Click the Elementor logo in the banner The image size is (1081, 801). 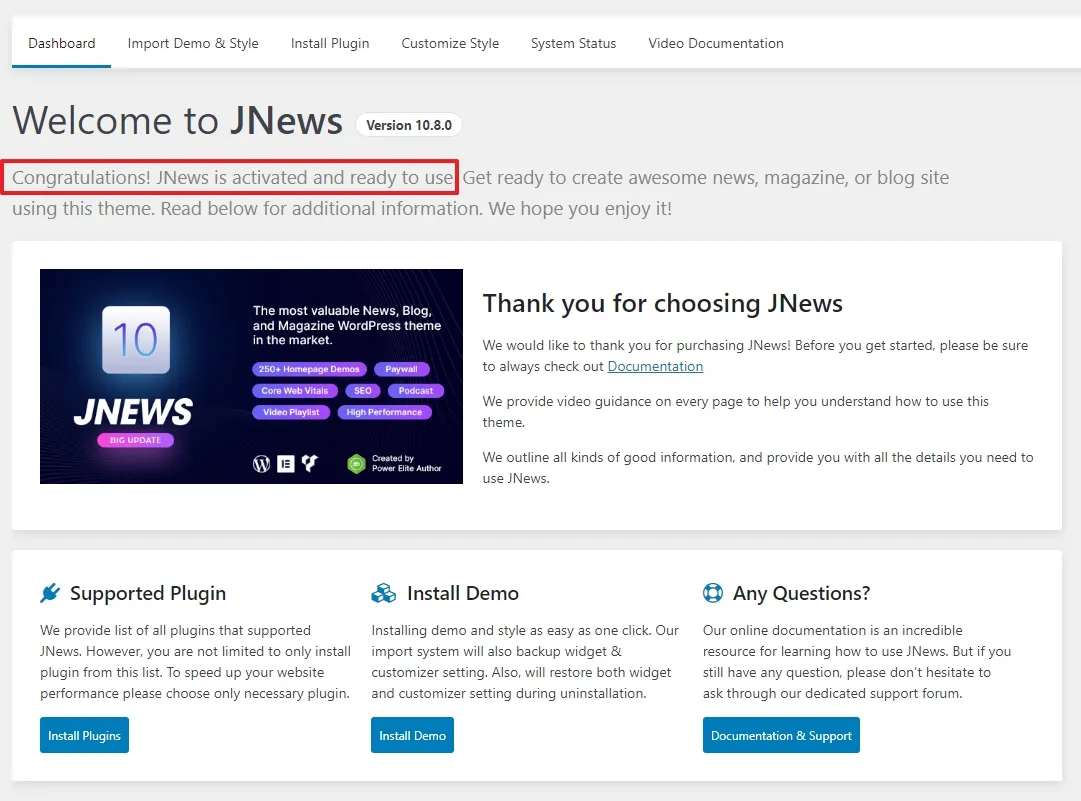coord(285,464)
